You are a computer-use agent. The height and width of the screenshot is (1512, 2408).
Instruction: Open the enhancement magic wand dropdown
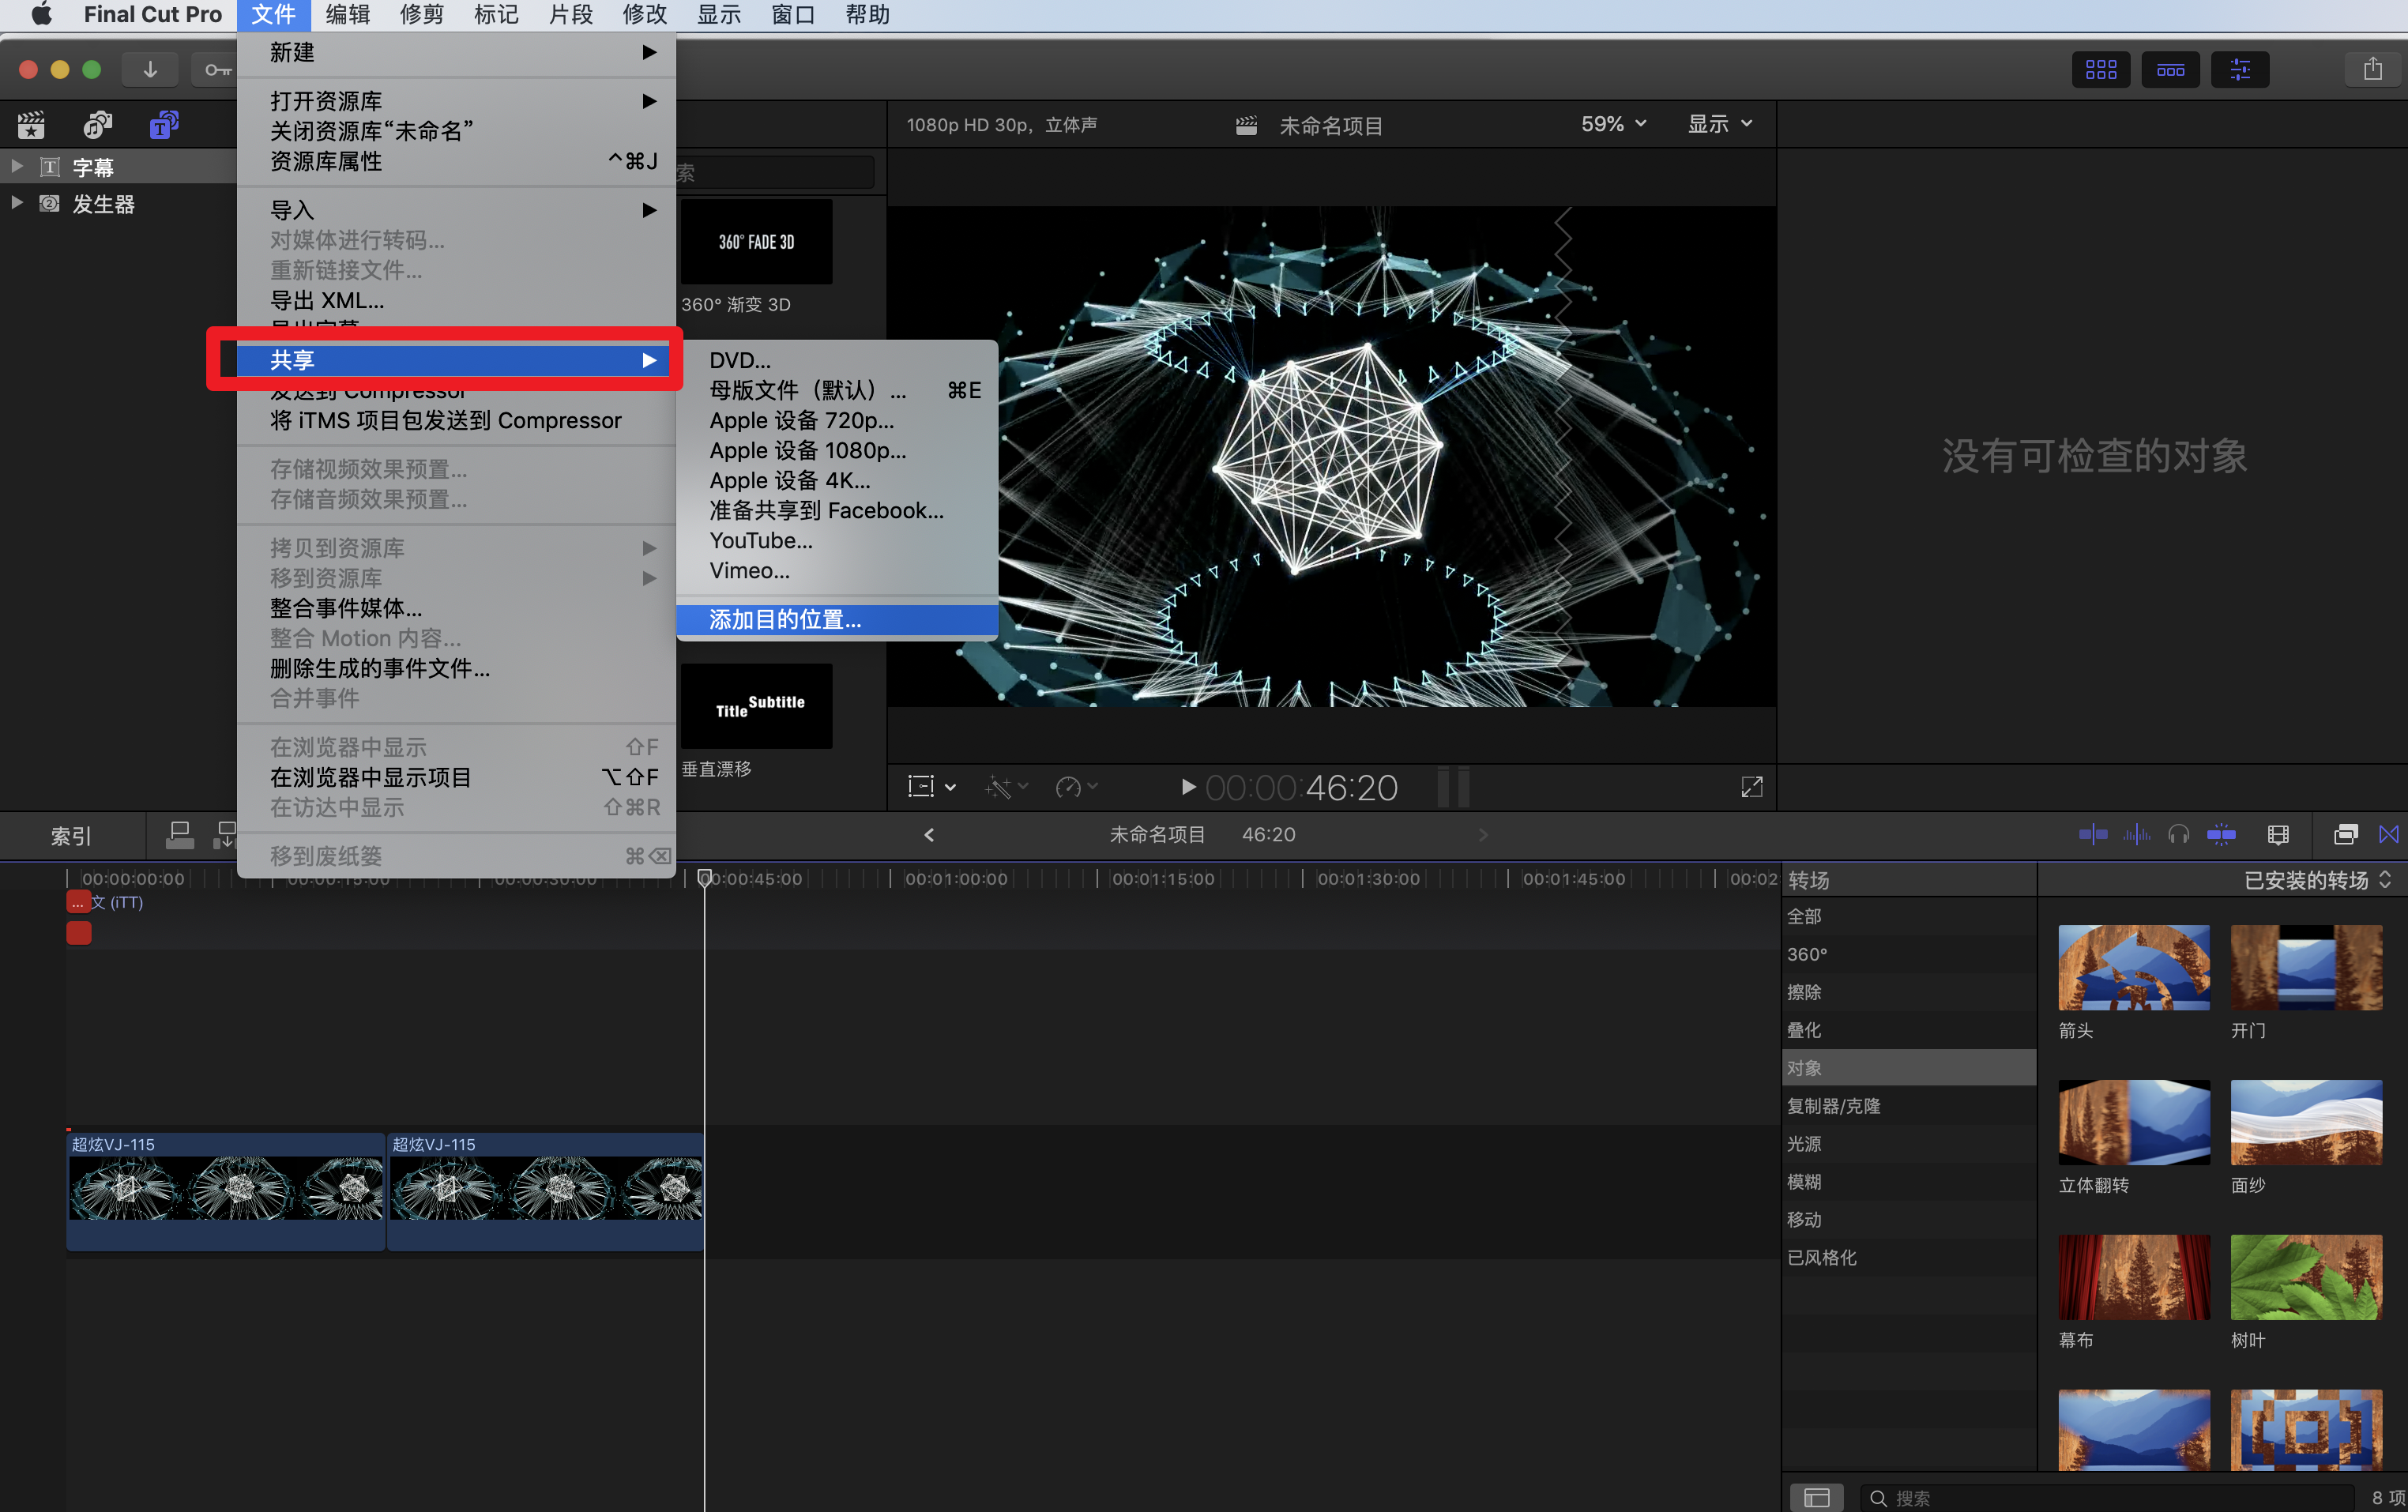(x=1006, y=787)
